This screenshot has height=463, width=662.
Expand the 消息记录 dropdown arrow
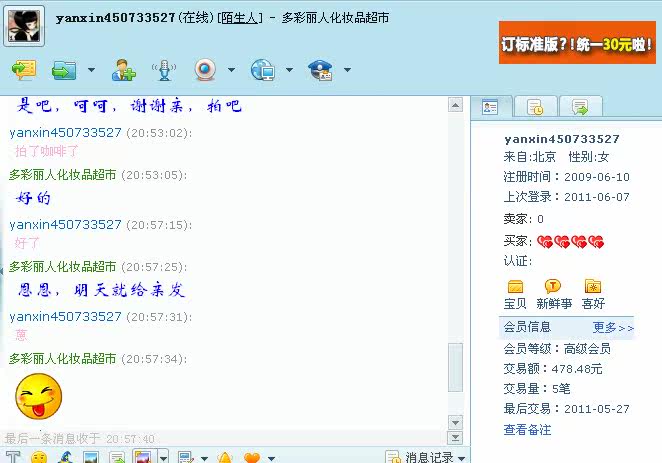click(461, 458)
